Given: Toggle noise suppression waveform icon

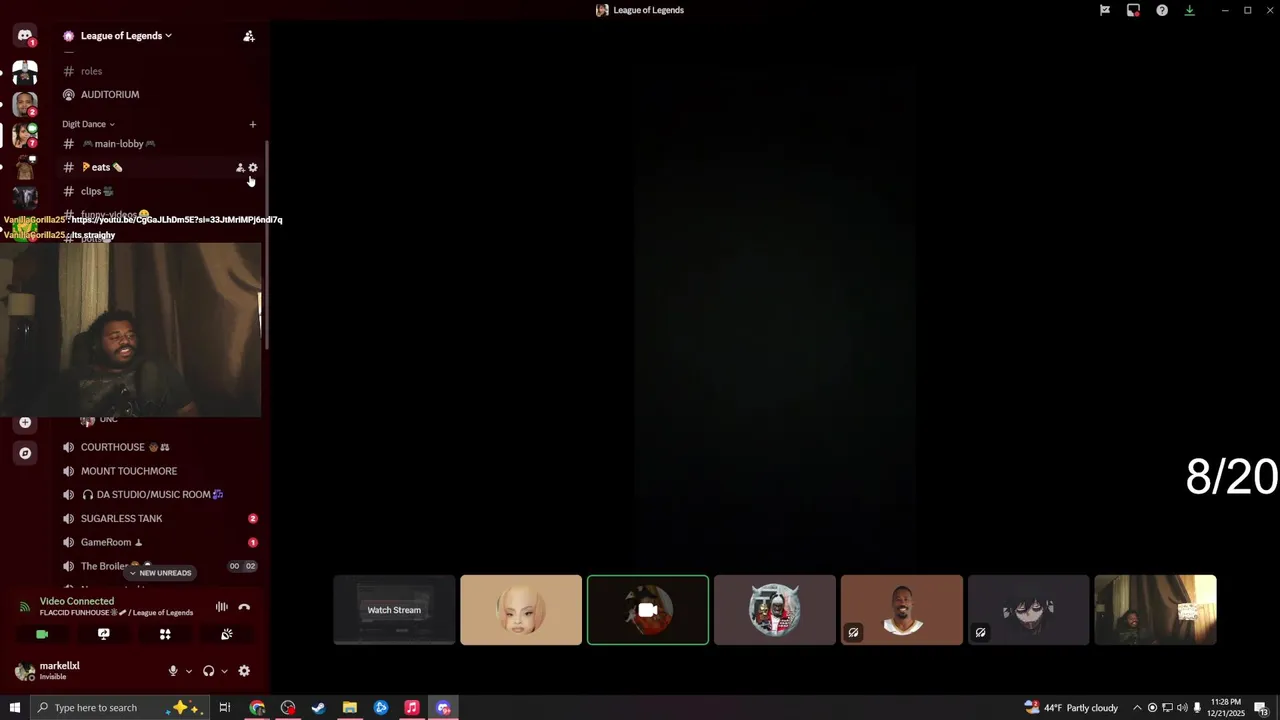Looking at the screenshot, I should pyautogui.click(x=221, y=607).
